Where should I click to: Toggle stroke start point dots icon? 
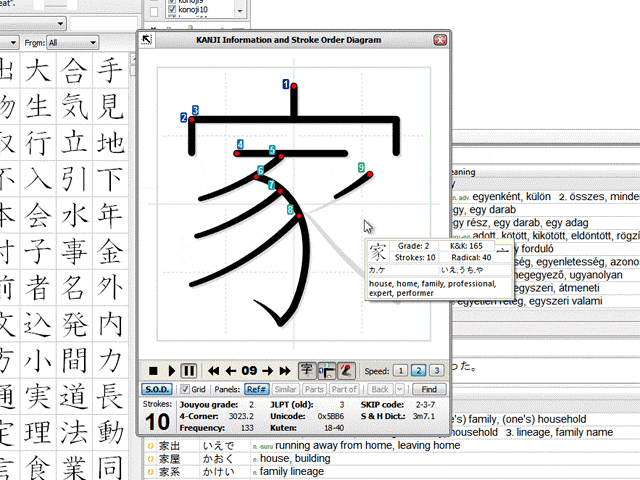(x=346, y=370)
